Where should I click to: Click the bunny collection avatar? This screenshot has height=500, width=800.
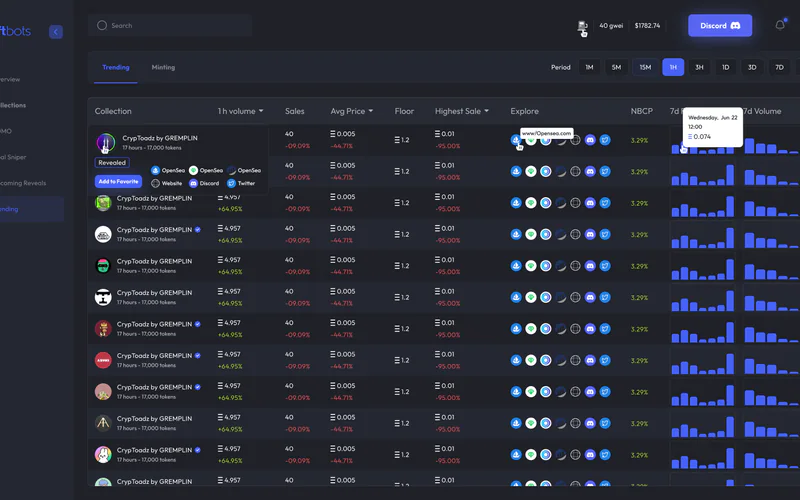(103, 455)
